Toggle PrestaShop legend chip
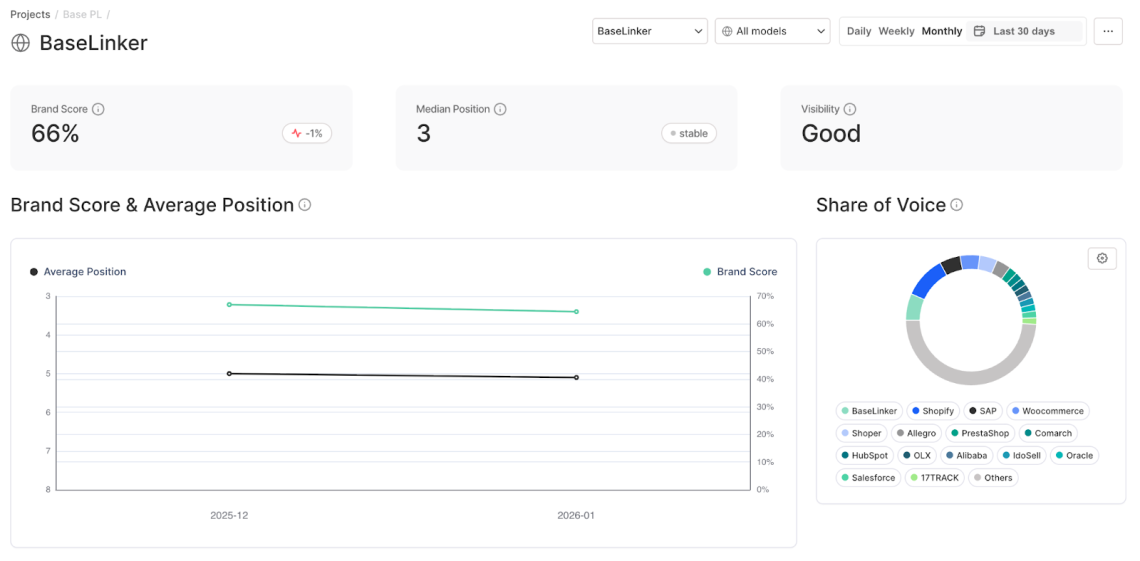Viewport: 1140px width, 561px height. point(981,433)
